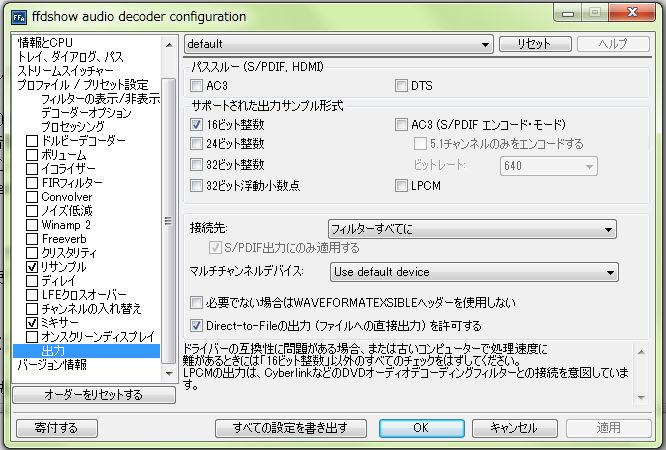
Task: Click the tree list scrollbar thumb
Action: point(169,221)
